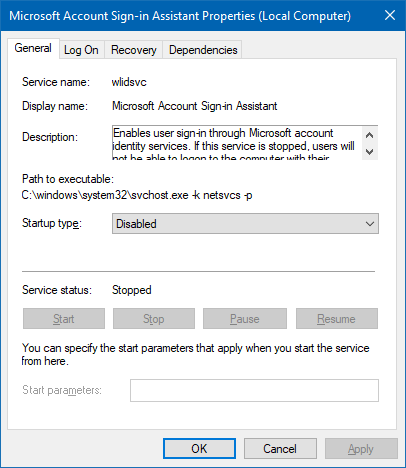Expand the Startup type dropdown

[x=245, y=224]
